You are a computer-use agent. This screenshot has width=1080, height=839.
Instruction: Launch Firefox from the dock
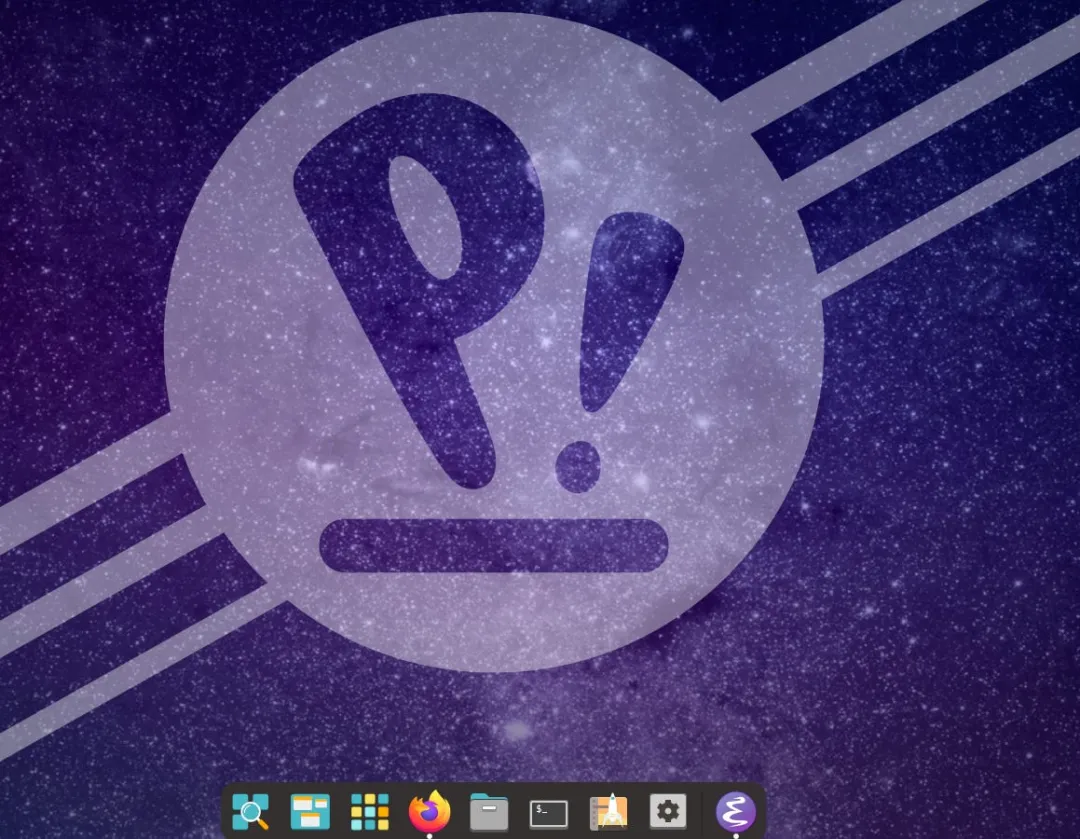pyautogui.click(x=429, y=811)
